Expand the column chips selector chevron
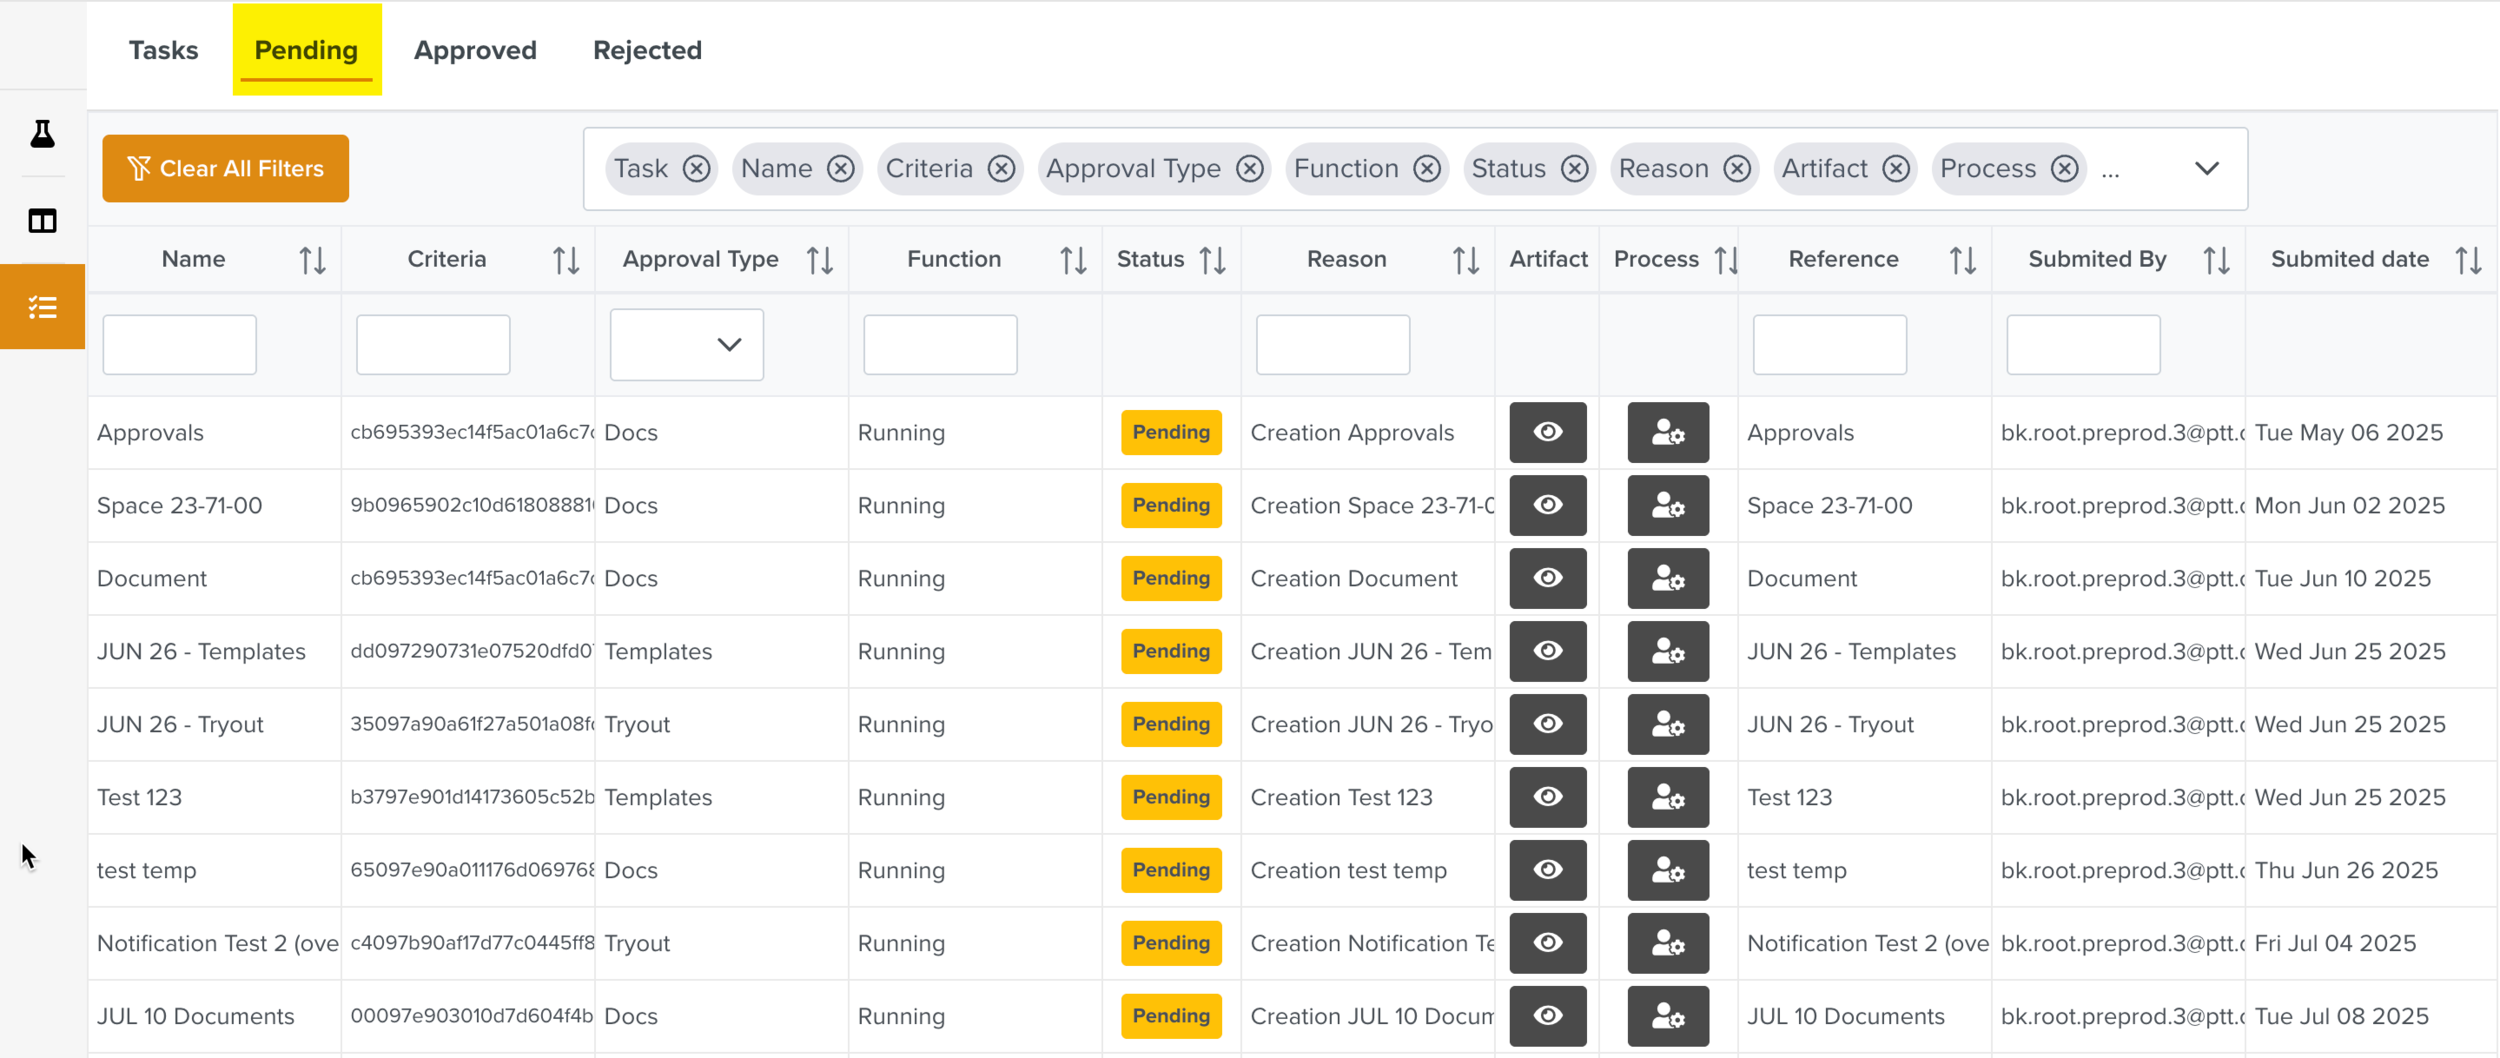Viewport: 2500px width, 1058px height. pyautogui.click(x=2207, y=169)
